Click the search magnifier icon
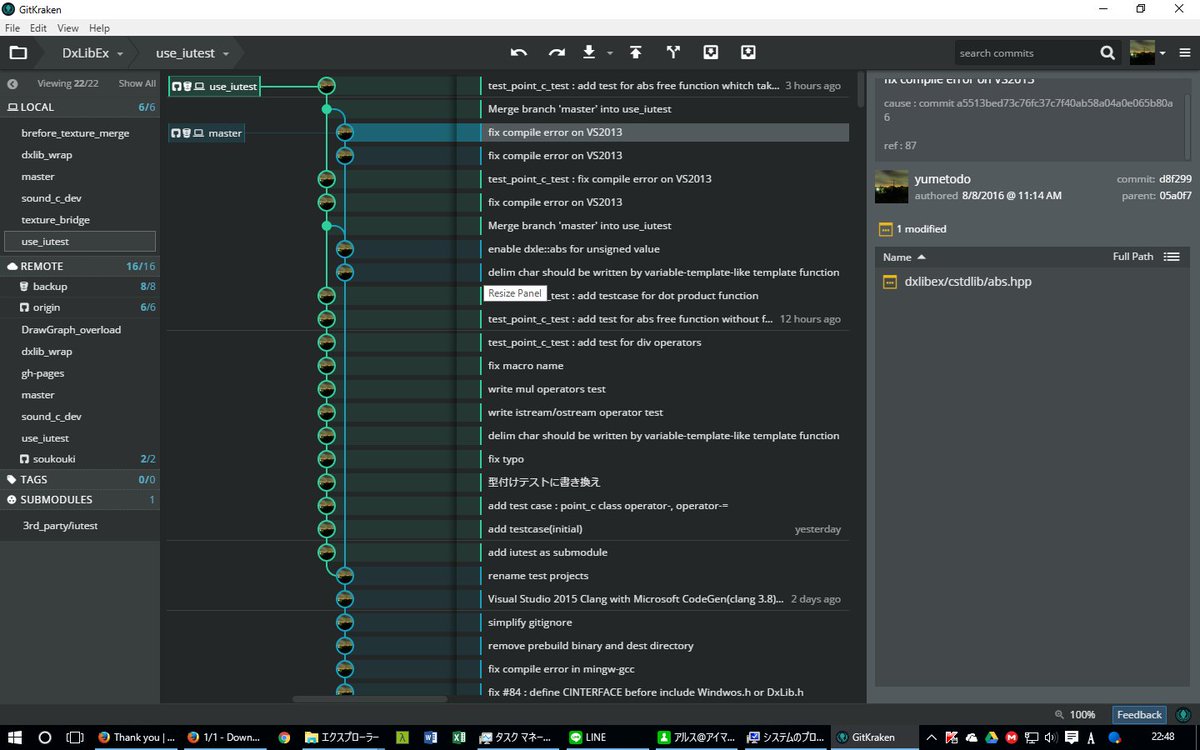Viewport: 1200px width, 750px height. coord(1108,53)
